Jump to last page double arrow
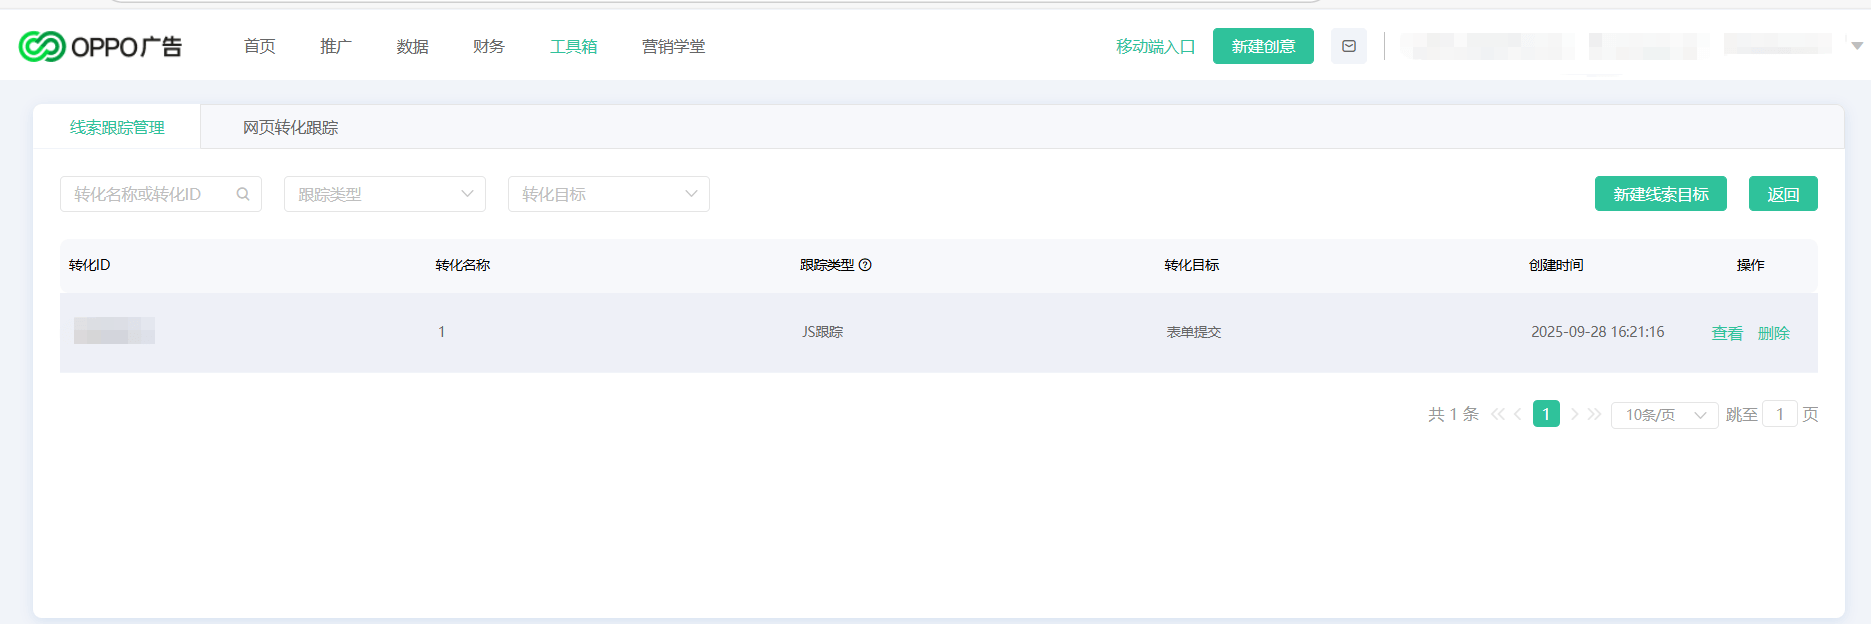This screenshot has height=624, width=1871. coord(1594,414)
